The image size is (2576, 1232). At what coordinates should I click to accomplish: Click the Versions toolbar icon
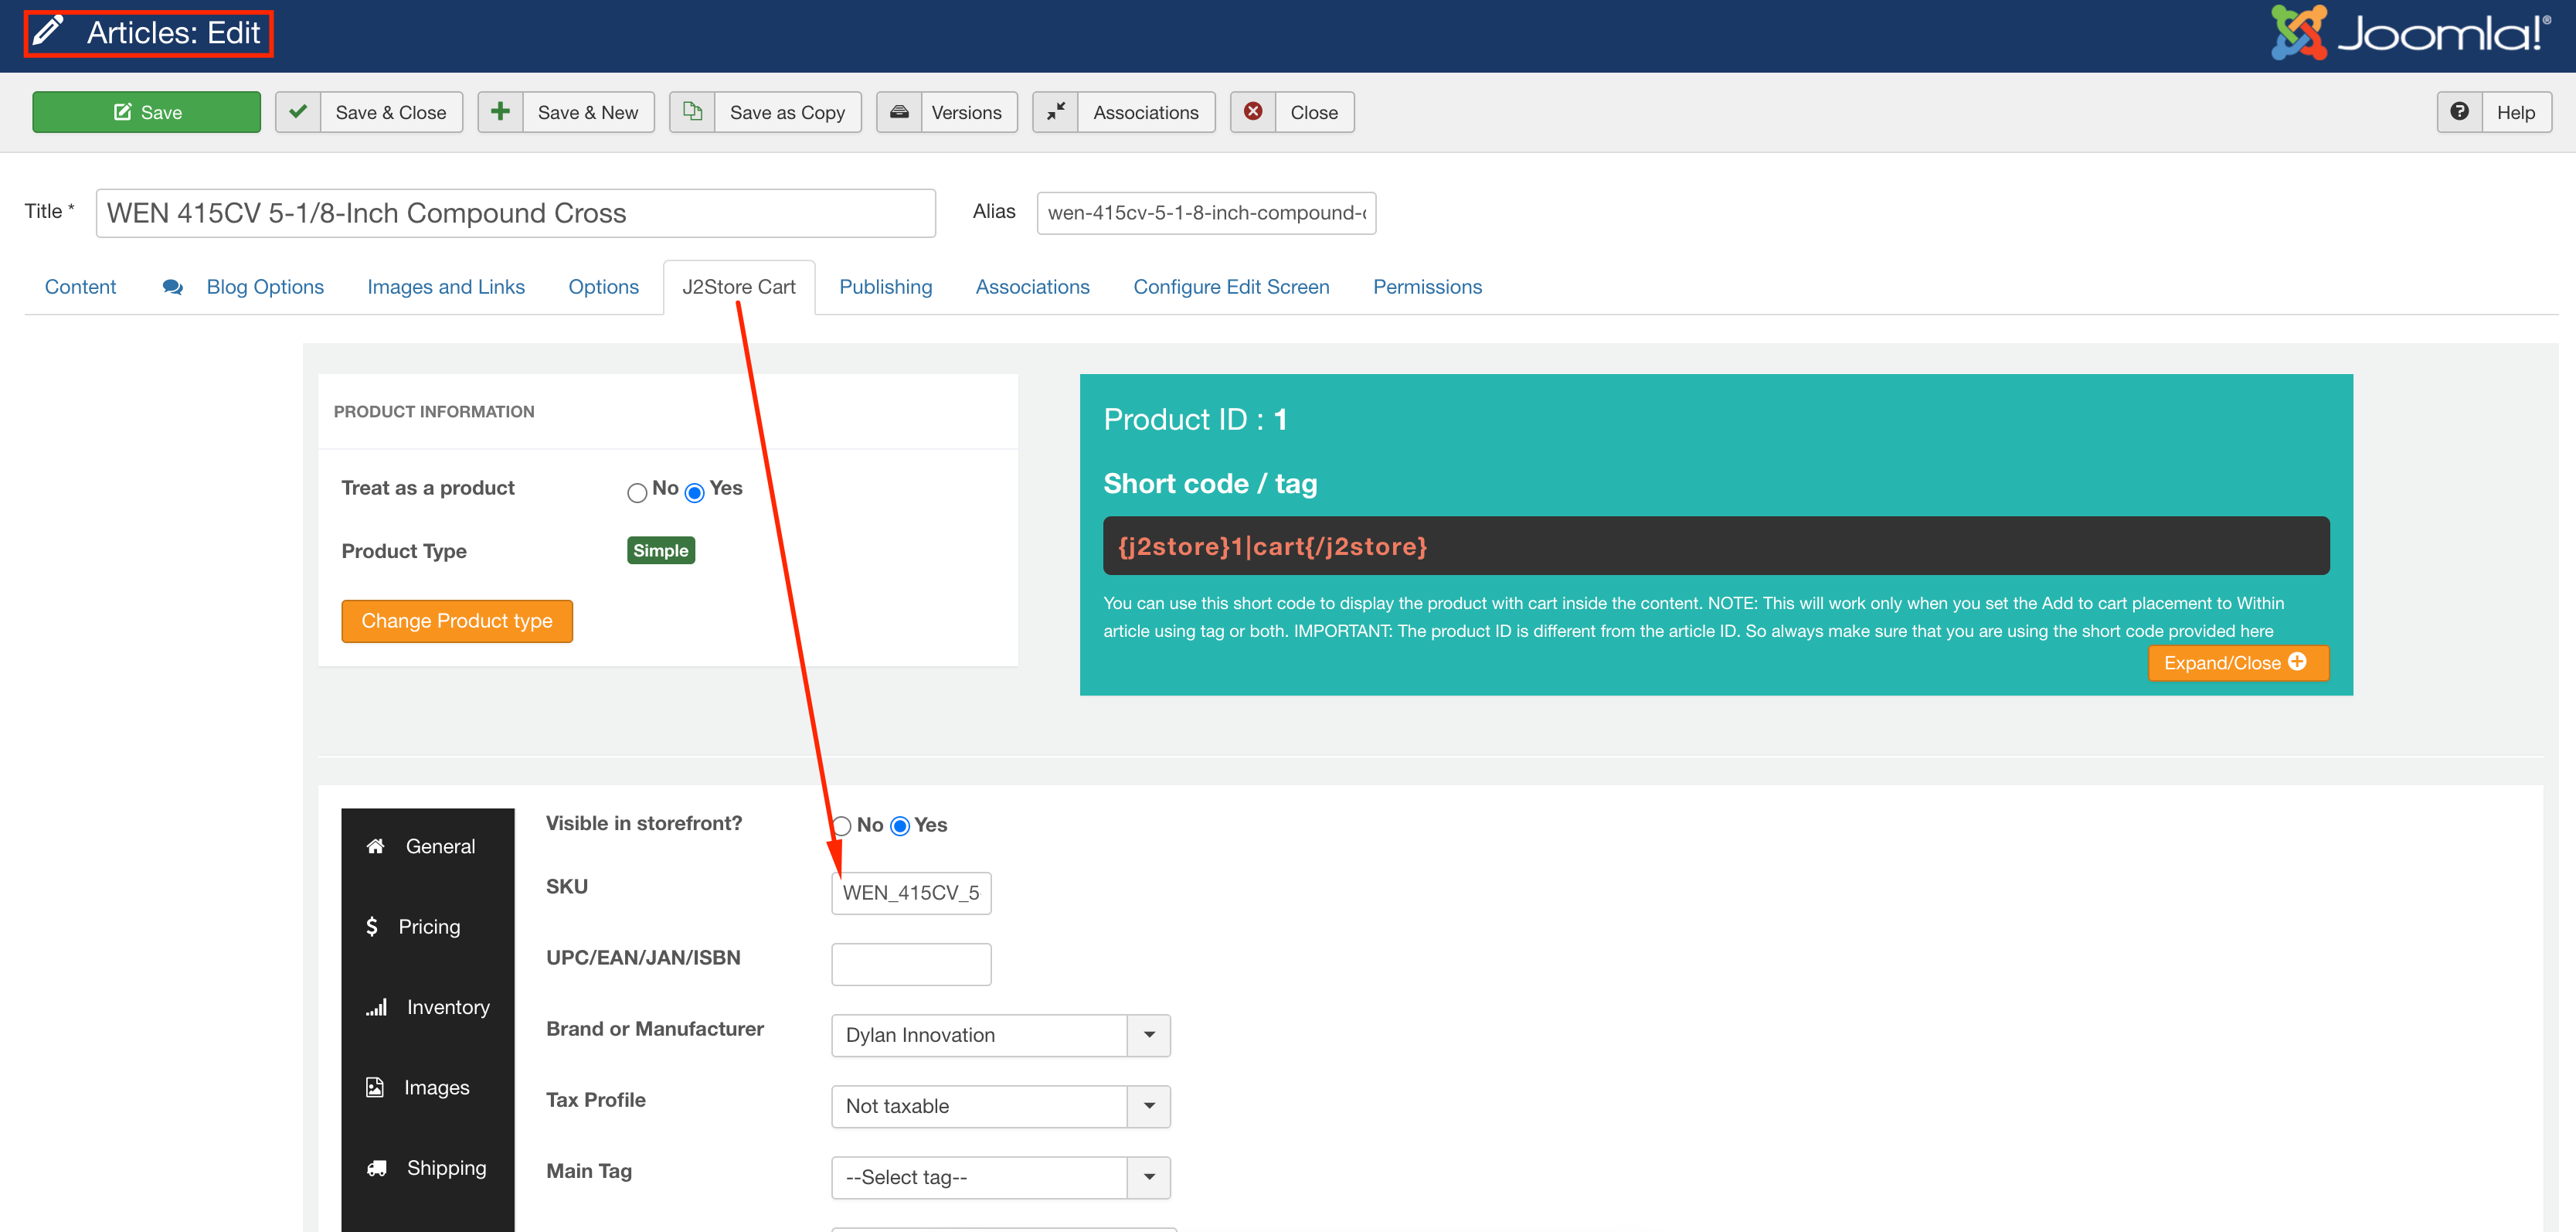[899, 112]
